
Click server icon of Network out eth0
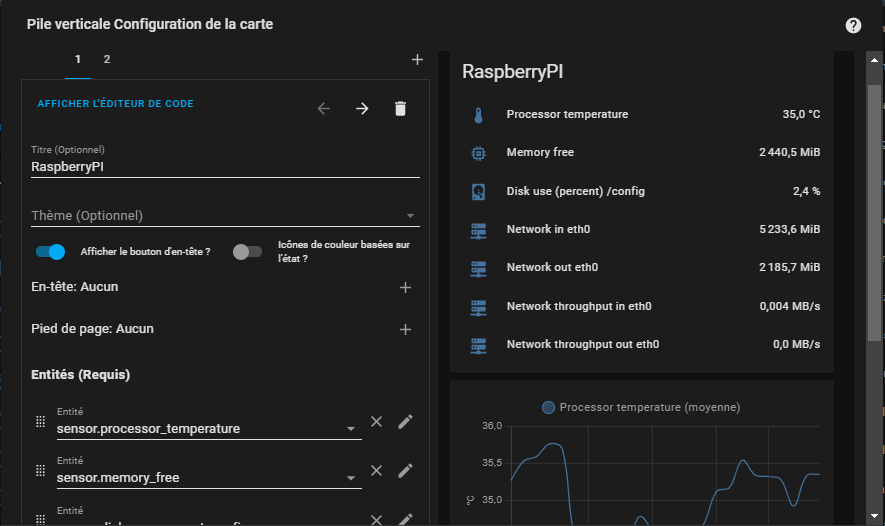pos(478,269)
